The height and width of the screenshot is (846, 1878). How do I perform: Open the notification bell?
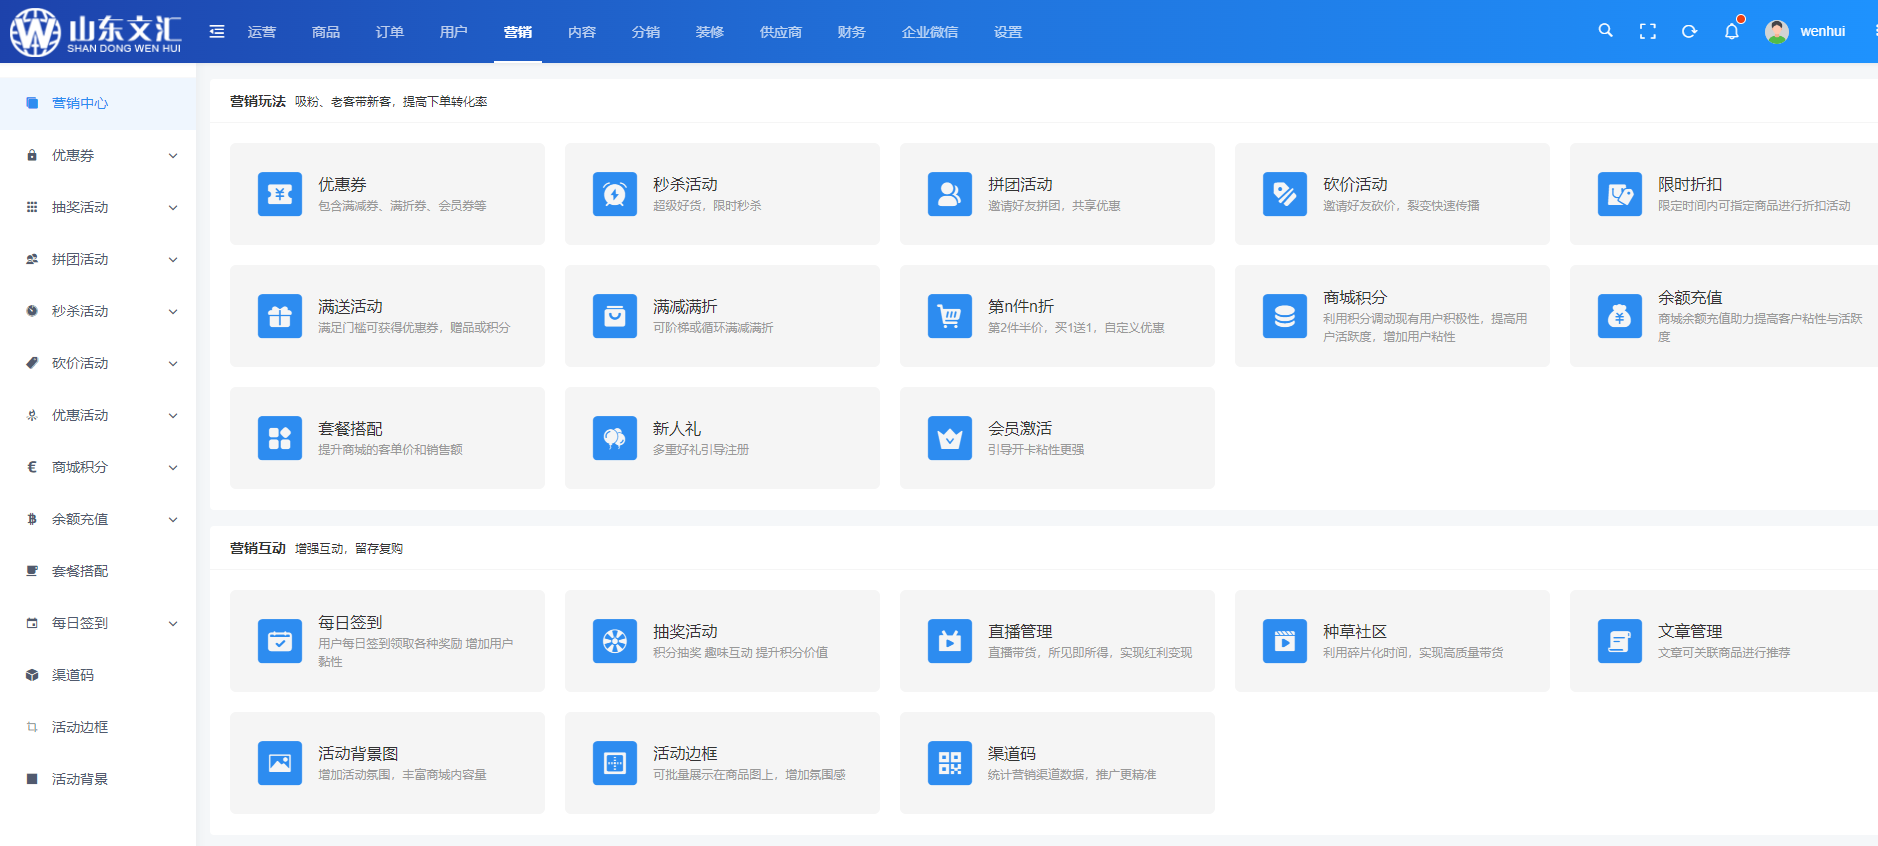point(1732,31)
